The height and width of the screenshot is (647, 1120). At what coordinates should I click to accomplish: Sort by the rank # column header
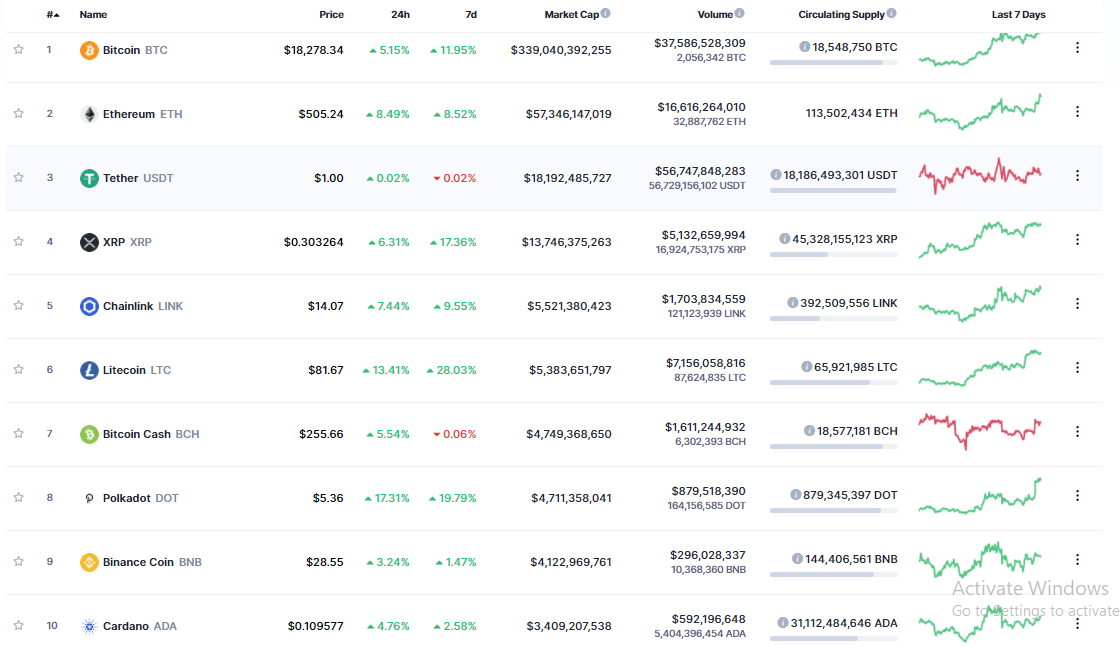click(53, 14)
